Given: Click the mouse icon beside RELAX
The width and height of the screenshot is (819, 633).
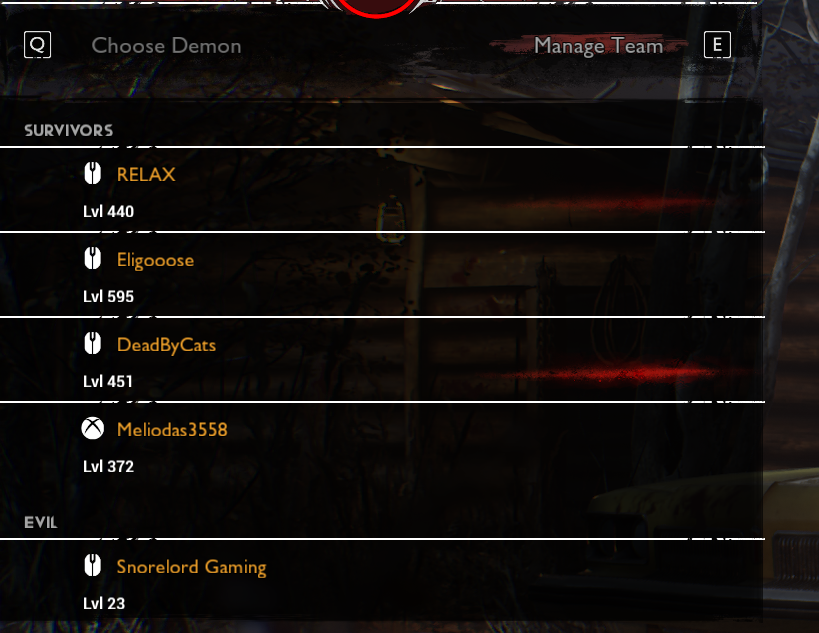Looking at the screenshot, I should click(92, 173).
